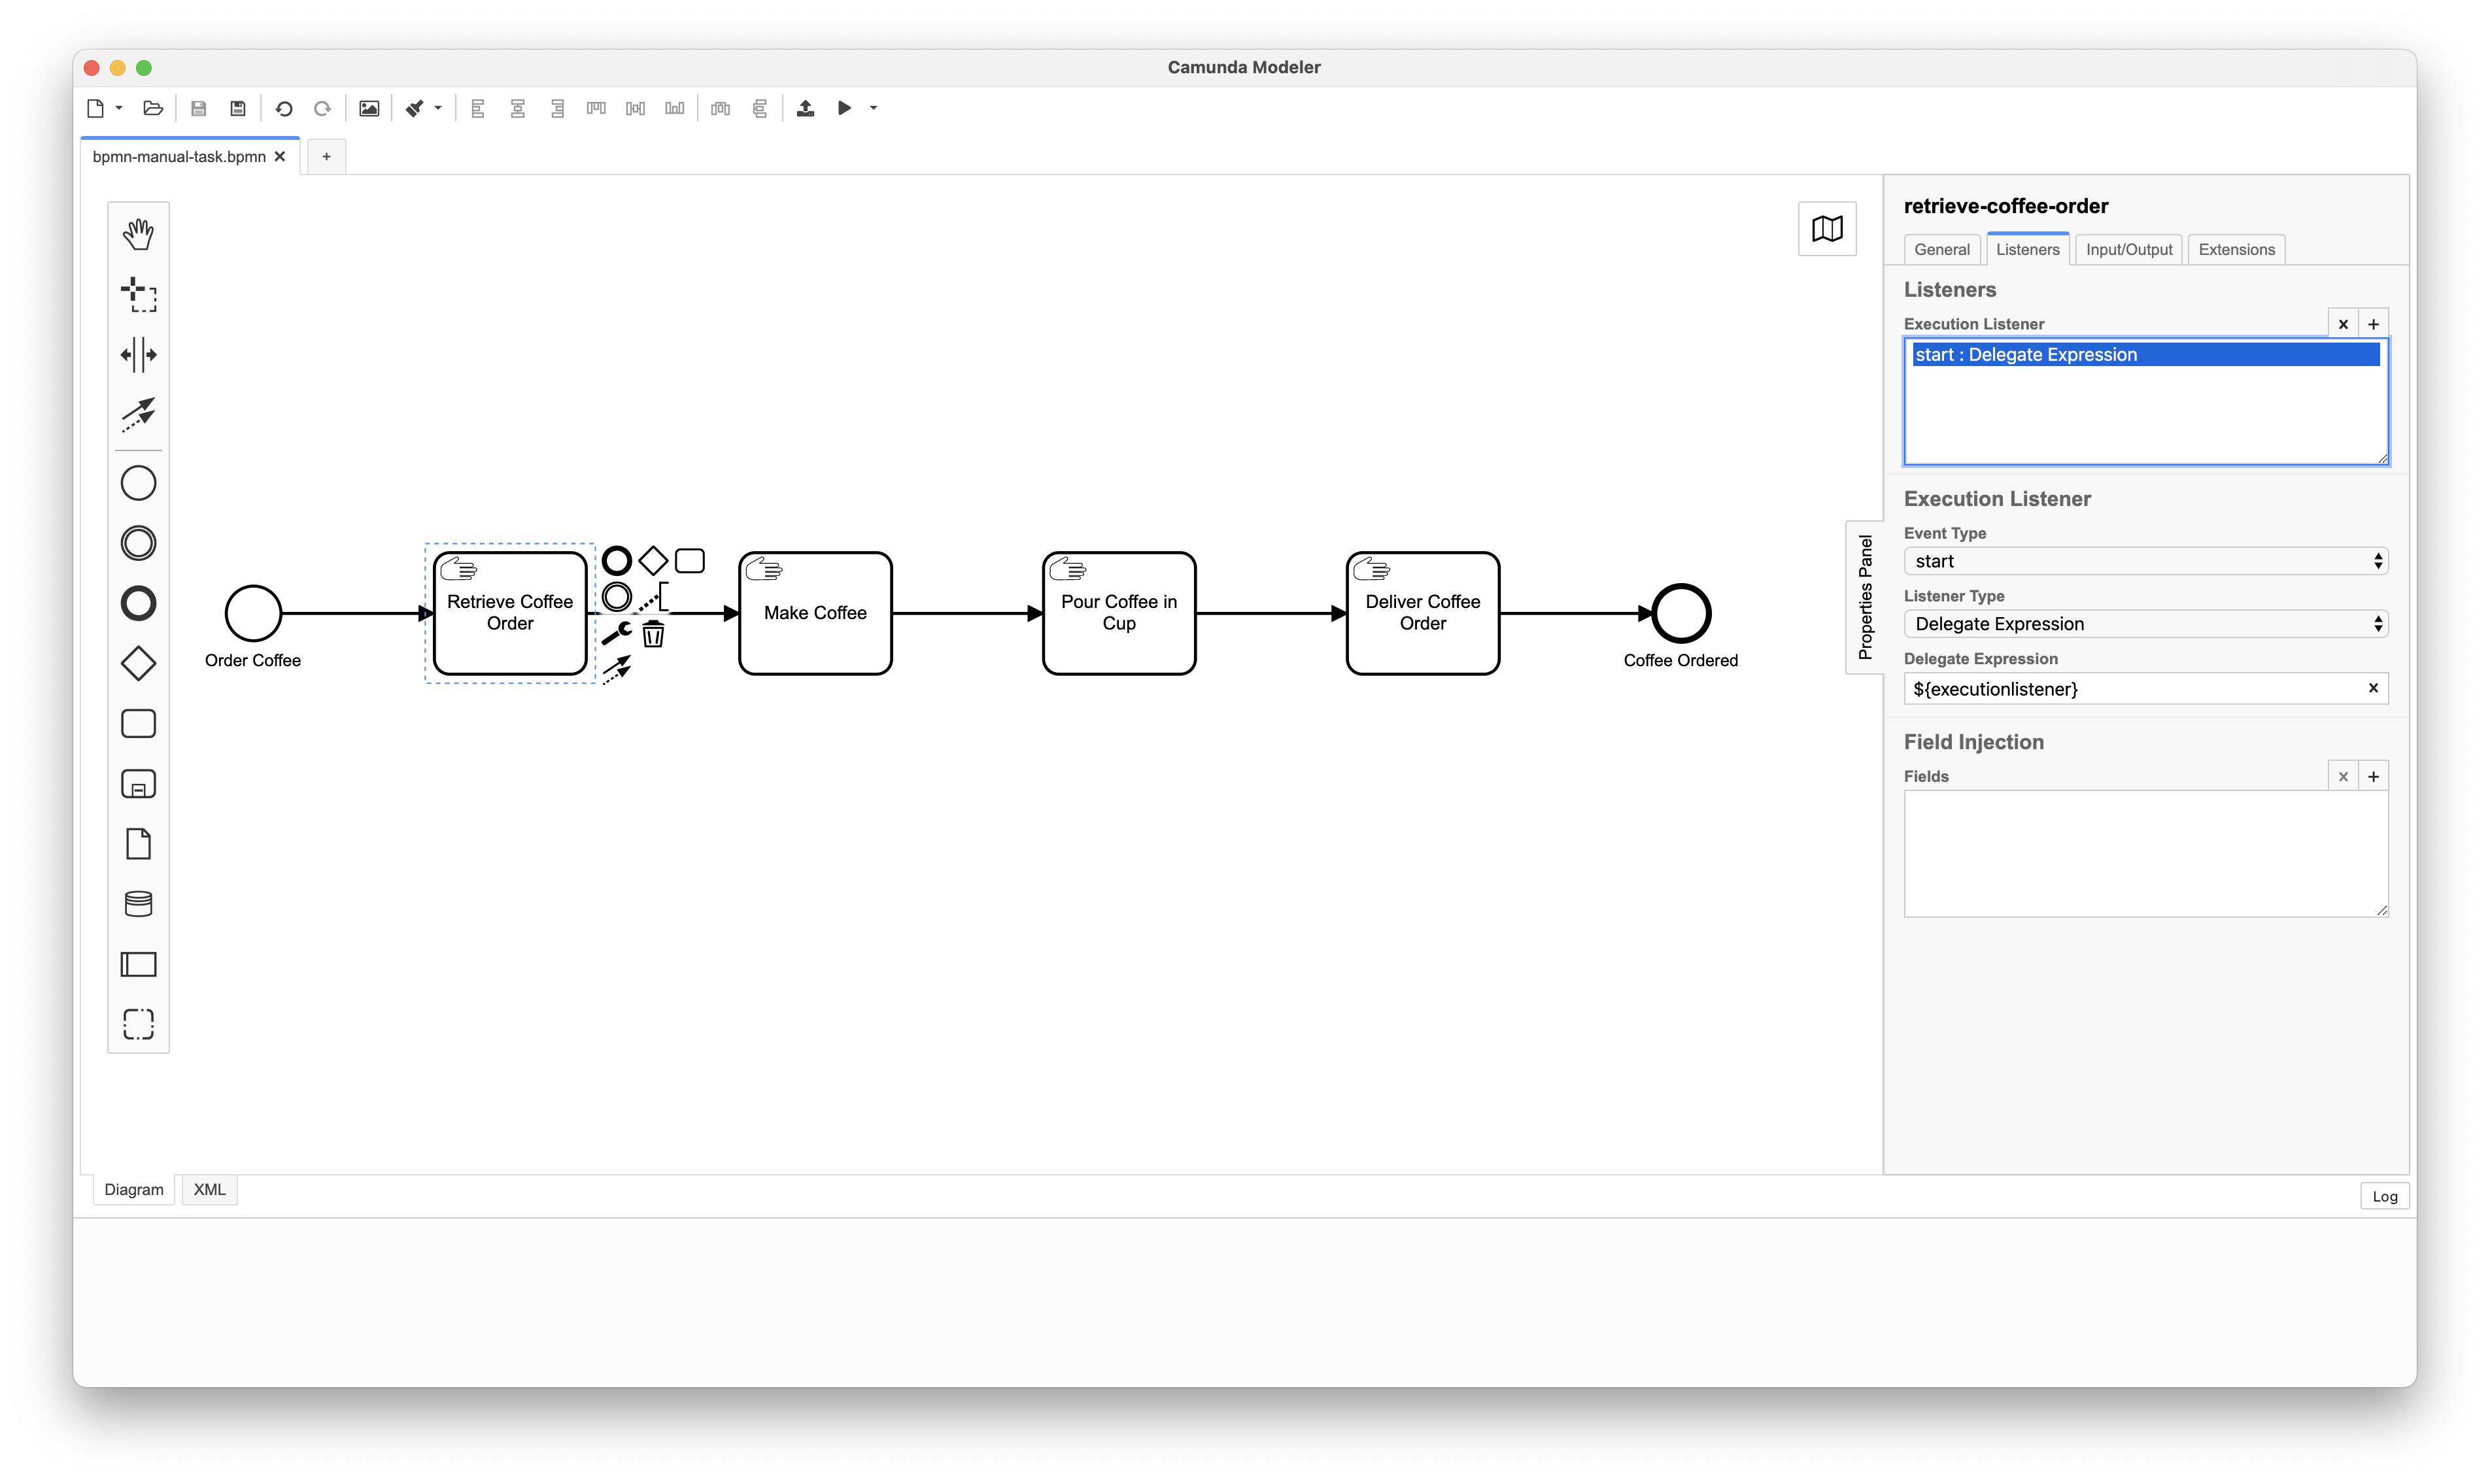This screenshot has width=2490, height=1484.
Task: Open the Listener Type dropdown
Action: pyautogui.click(x=2145, y=624)
